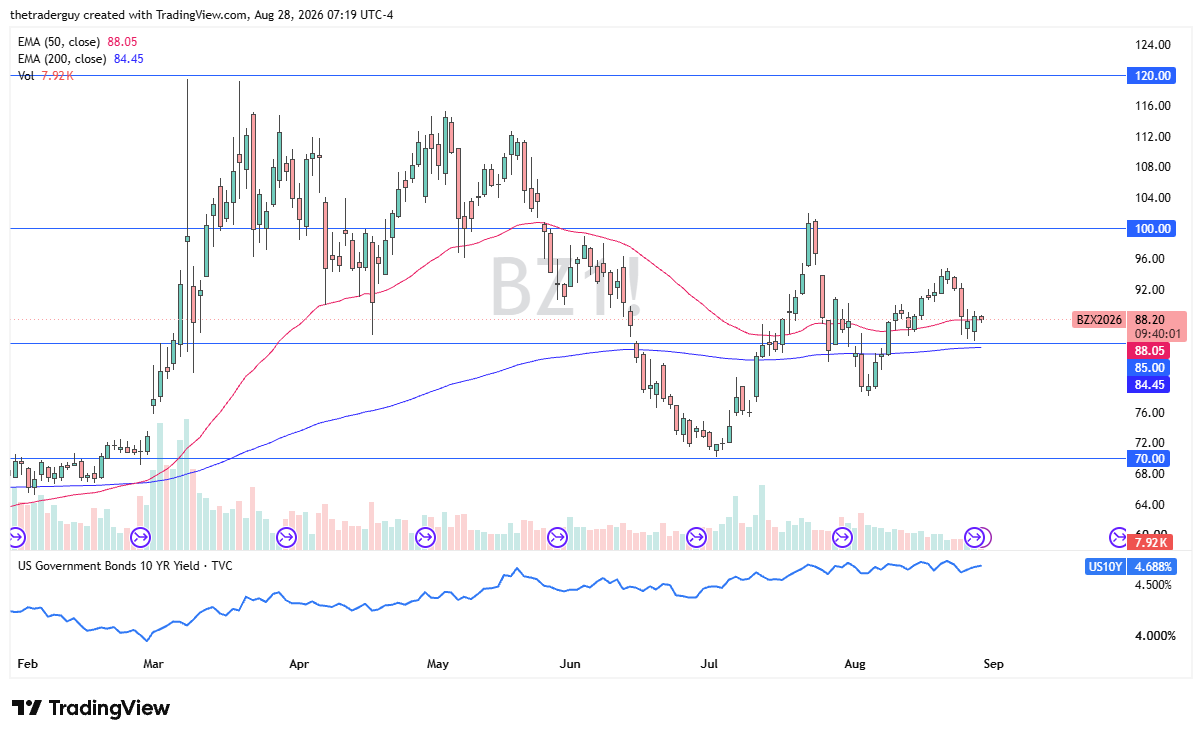This screenshot has height=738, width=1202.
Task: Click the Mar time axis label
Action: [154, 664]
